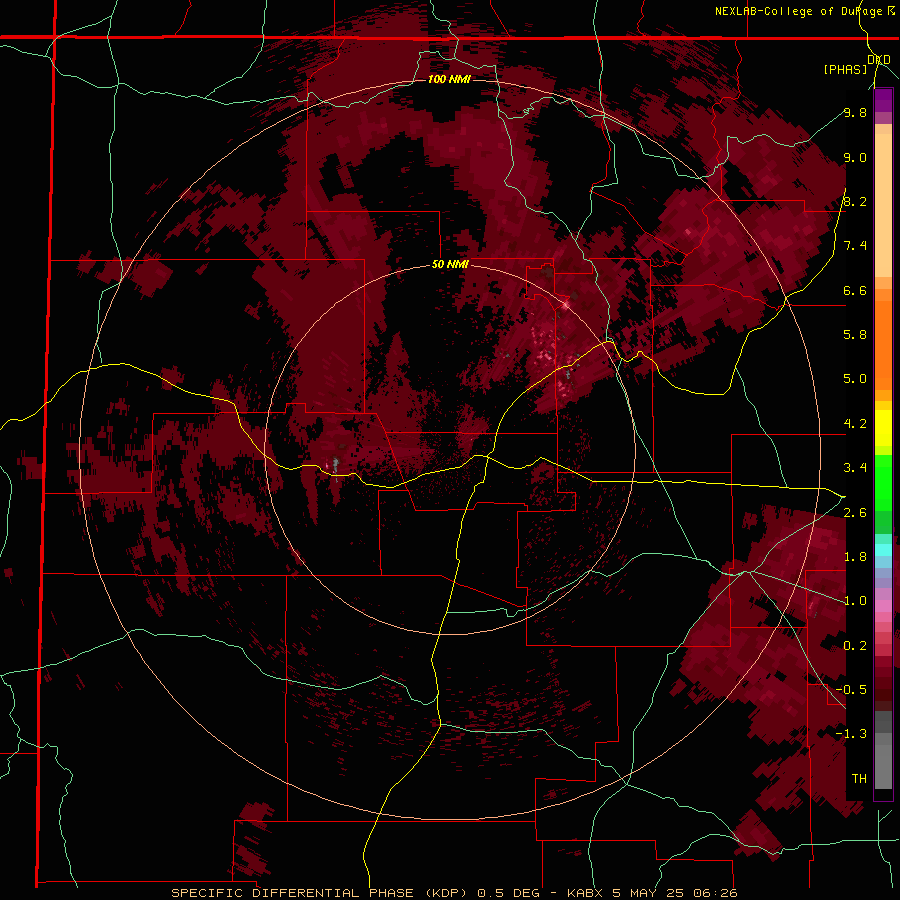Select the 9.0 value on color scale
The width and height of the screenshot is (900, 900).
[x=855, y=157]
